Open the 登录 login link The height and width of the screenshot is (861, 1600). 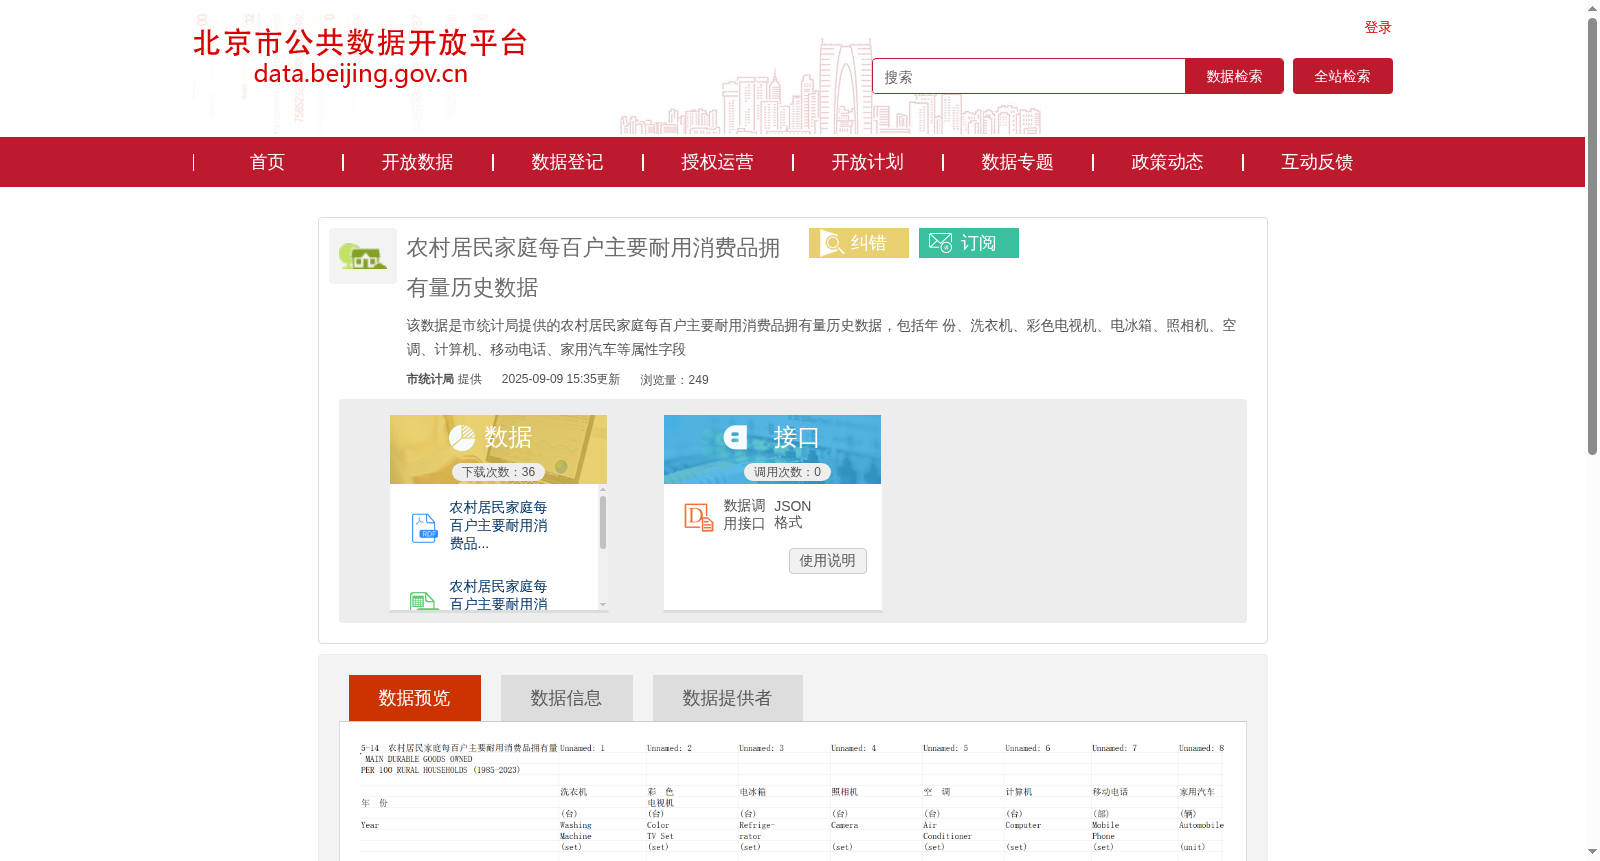[x=1378, y=27]
